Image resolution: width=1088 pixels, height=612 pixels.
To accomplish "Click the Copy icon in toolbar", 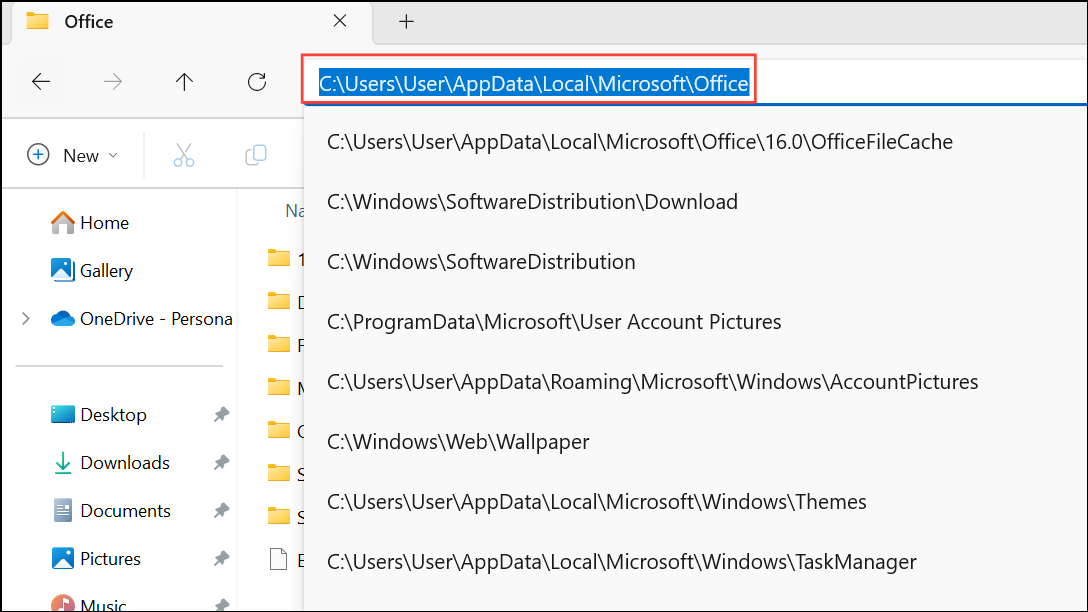I will click(256, 155).
